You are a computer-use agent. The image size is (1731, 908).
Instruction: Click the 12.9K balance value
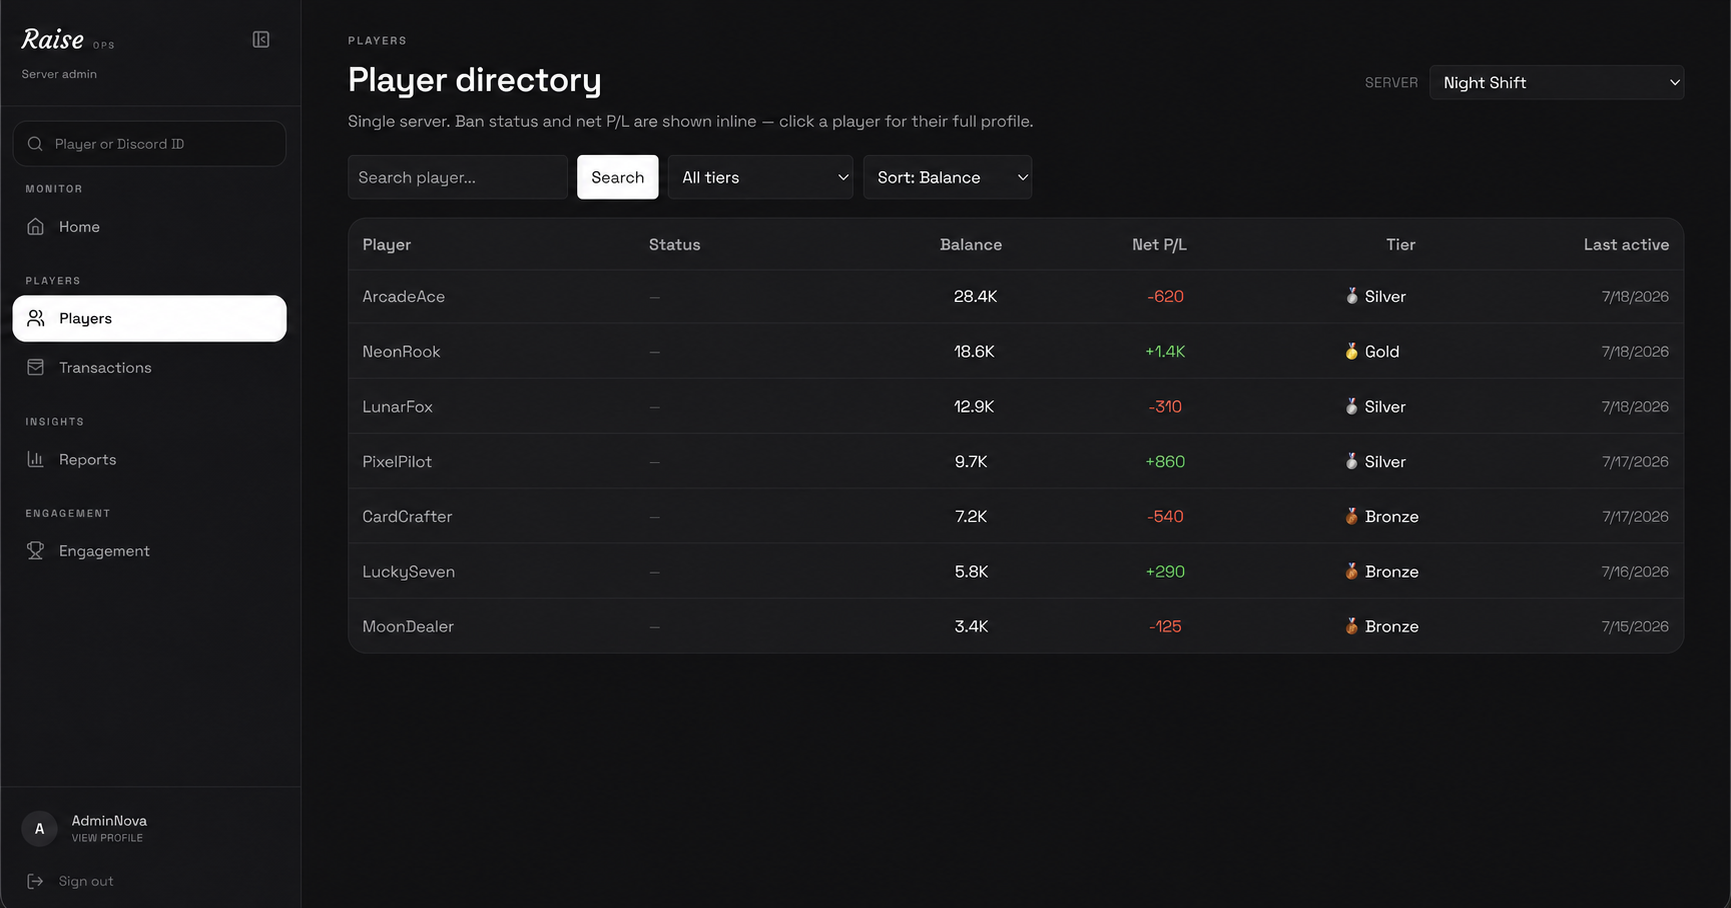click(x=974, y=406)
